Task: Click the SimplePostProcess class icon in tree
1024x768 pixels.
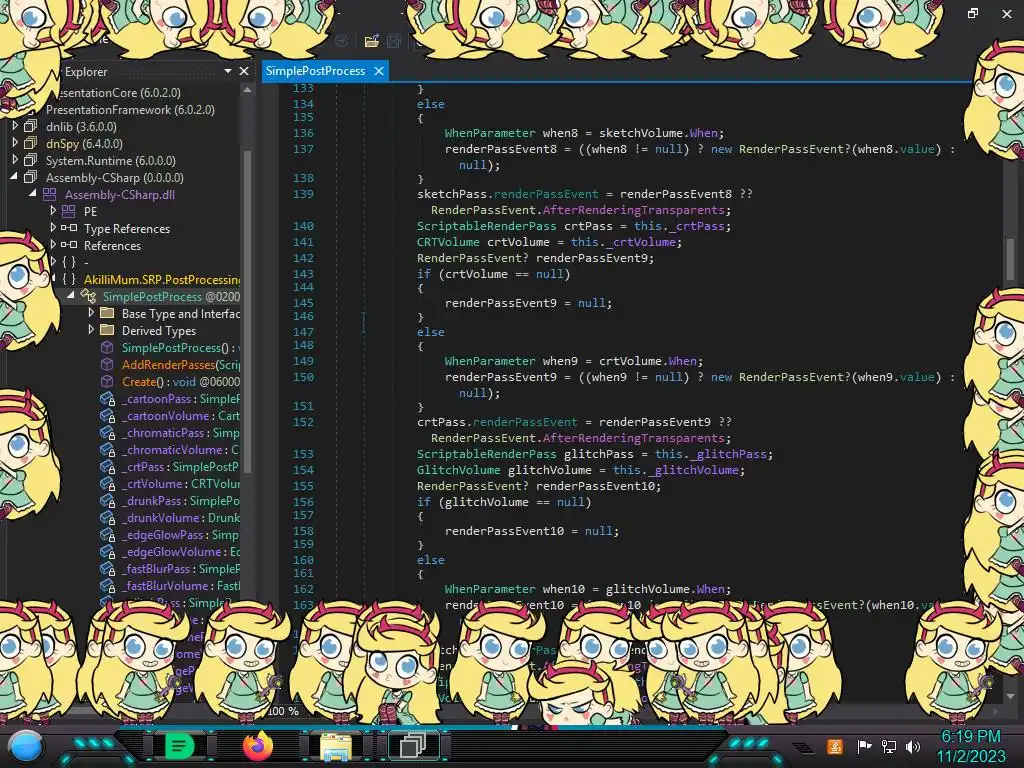Action: (88, 296)
